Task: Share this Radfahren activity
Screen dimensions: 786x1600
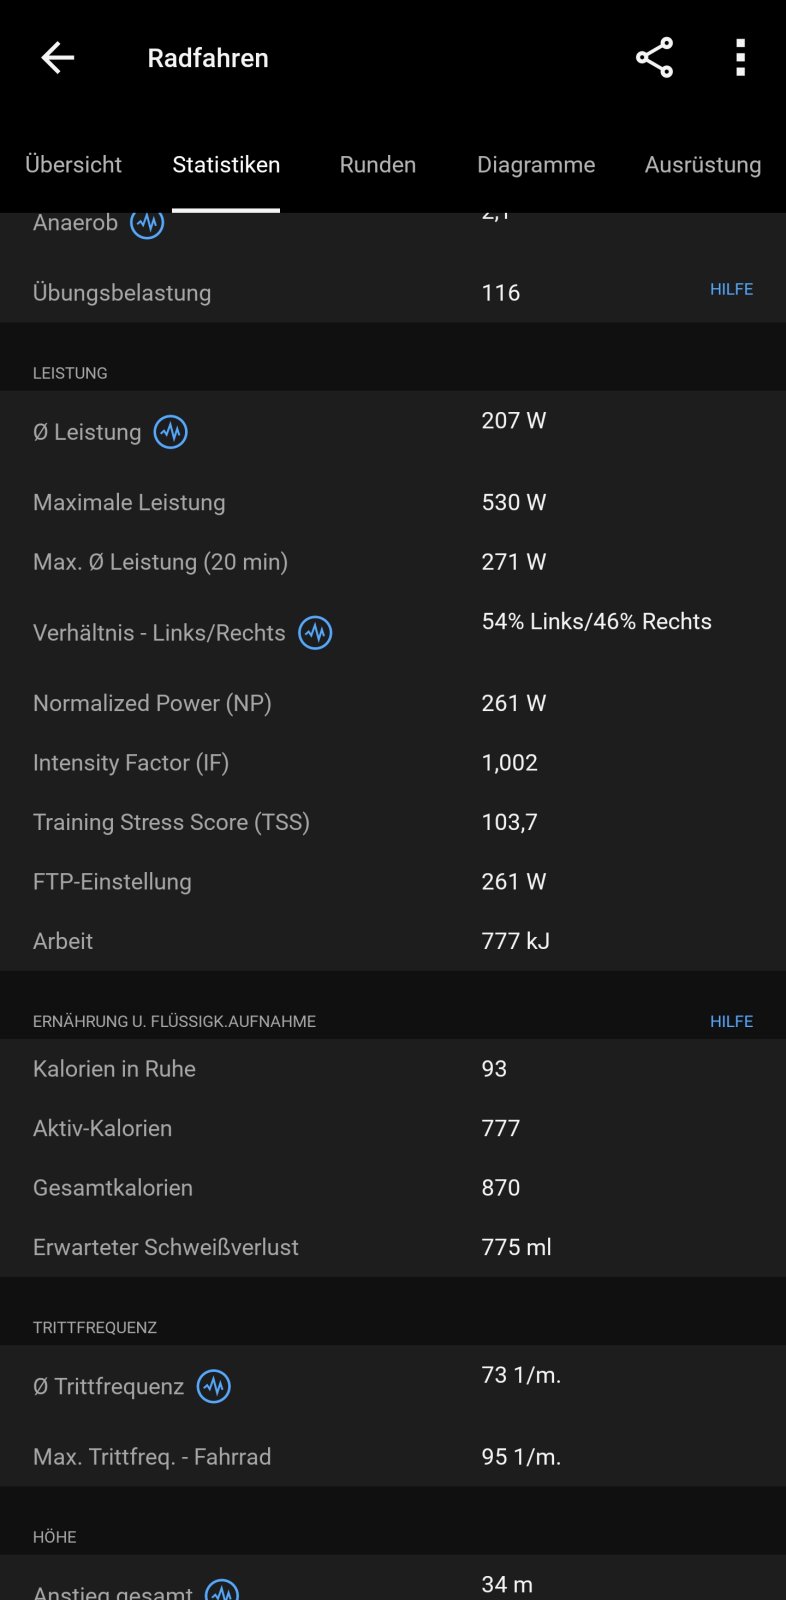Action: [x=654, y=58]
